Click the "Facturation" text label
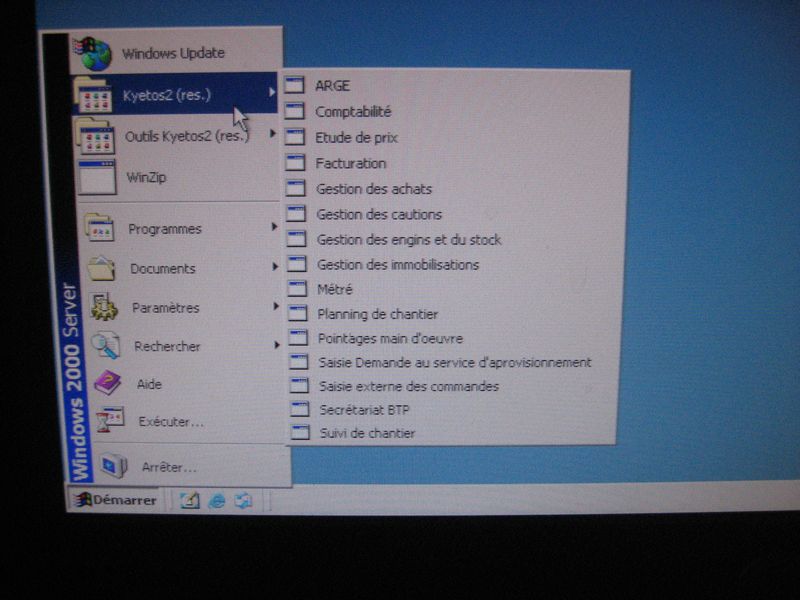 351,163
